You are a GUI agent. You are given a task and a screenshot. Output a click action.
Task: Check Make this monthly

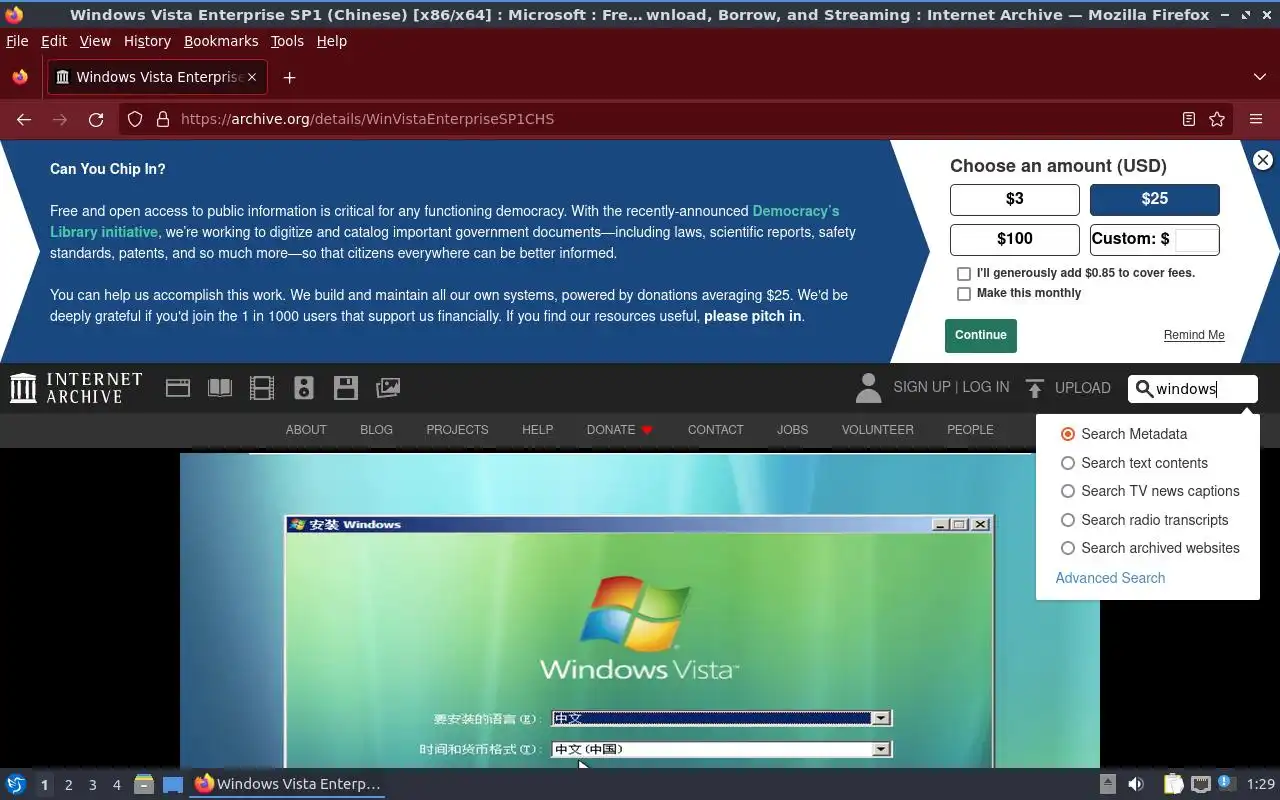pyautogui.click(x=964, y=294)
